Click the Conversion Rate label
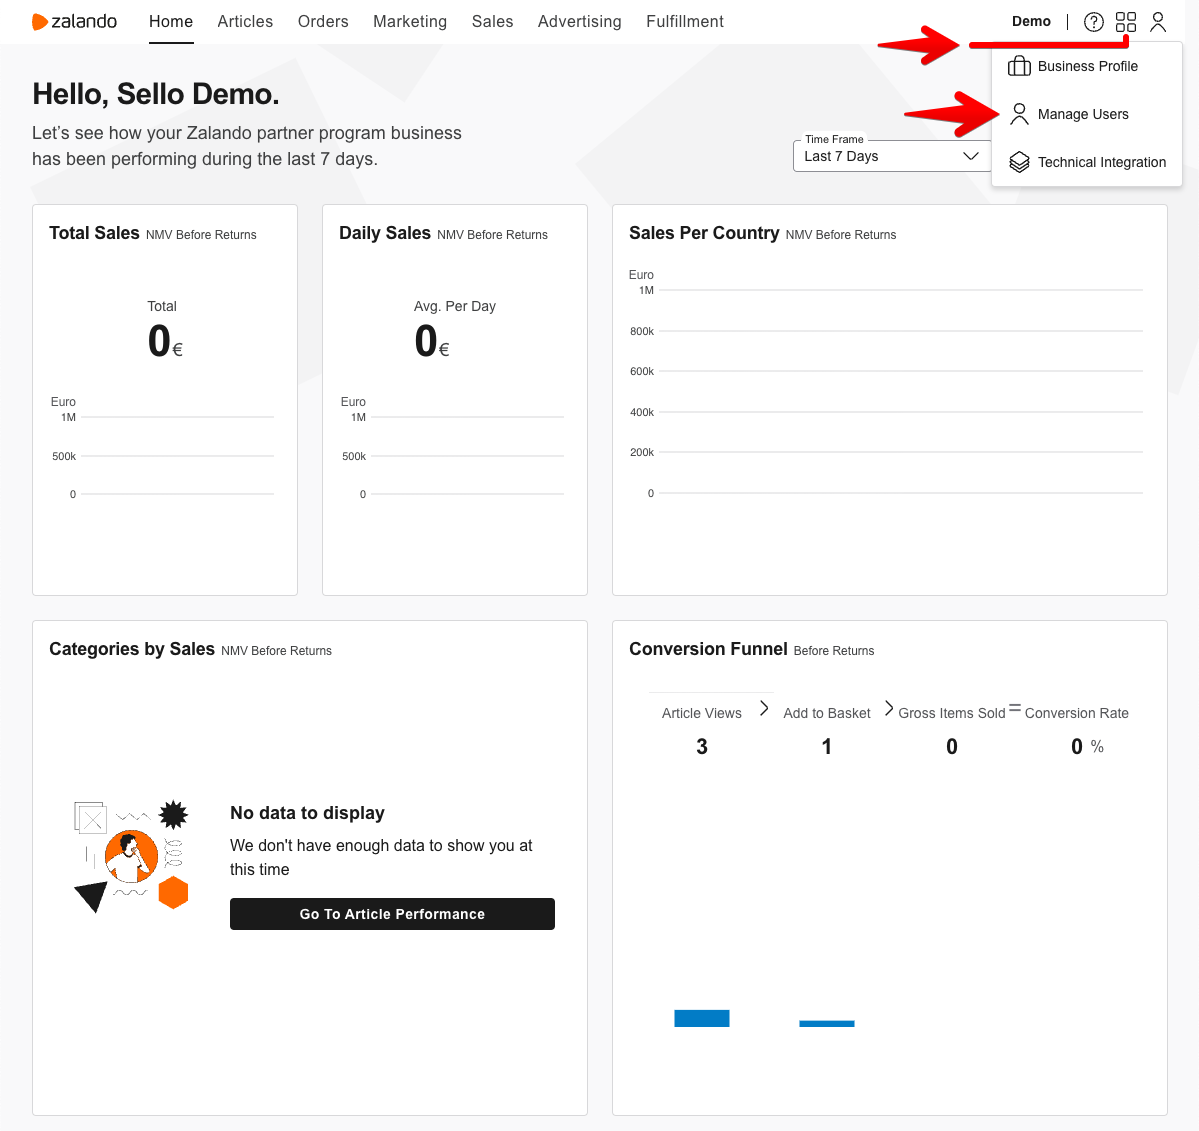The image size is (1199, 1131). (x=1077, y=713)
